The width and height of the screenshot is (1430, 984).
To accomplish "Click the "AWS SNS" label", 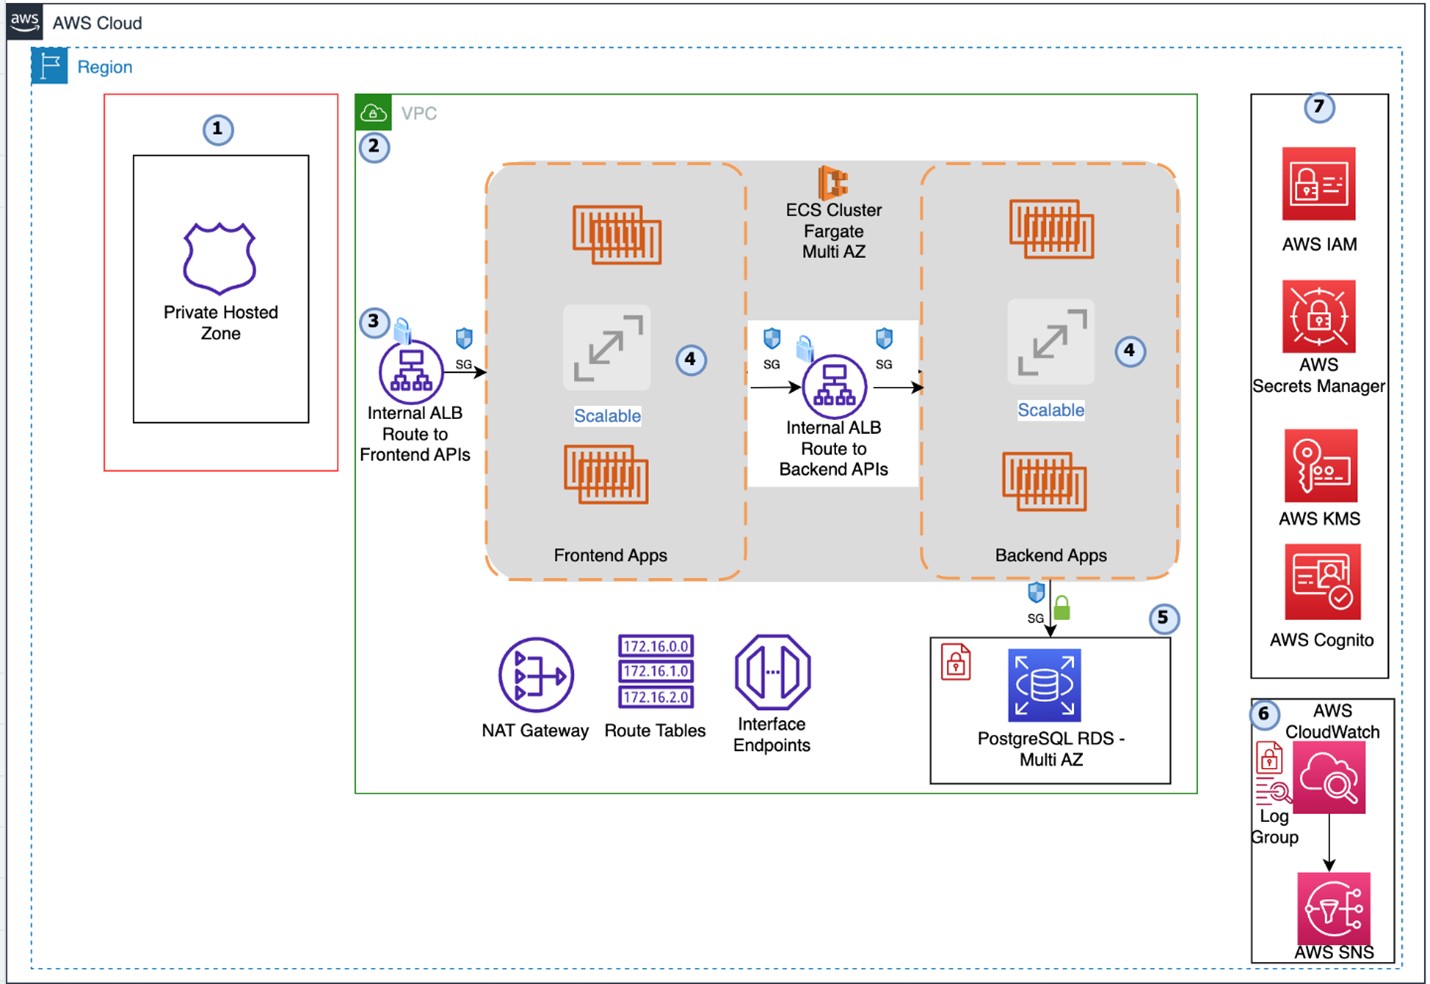I will pyautogui.click(x=1334, y=953).
